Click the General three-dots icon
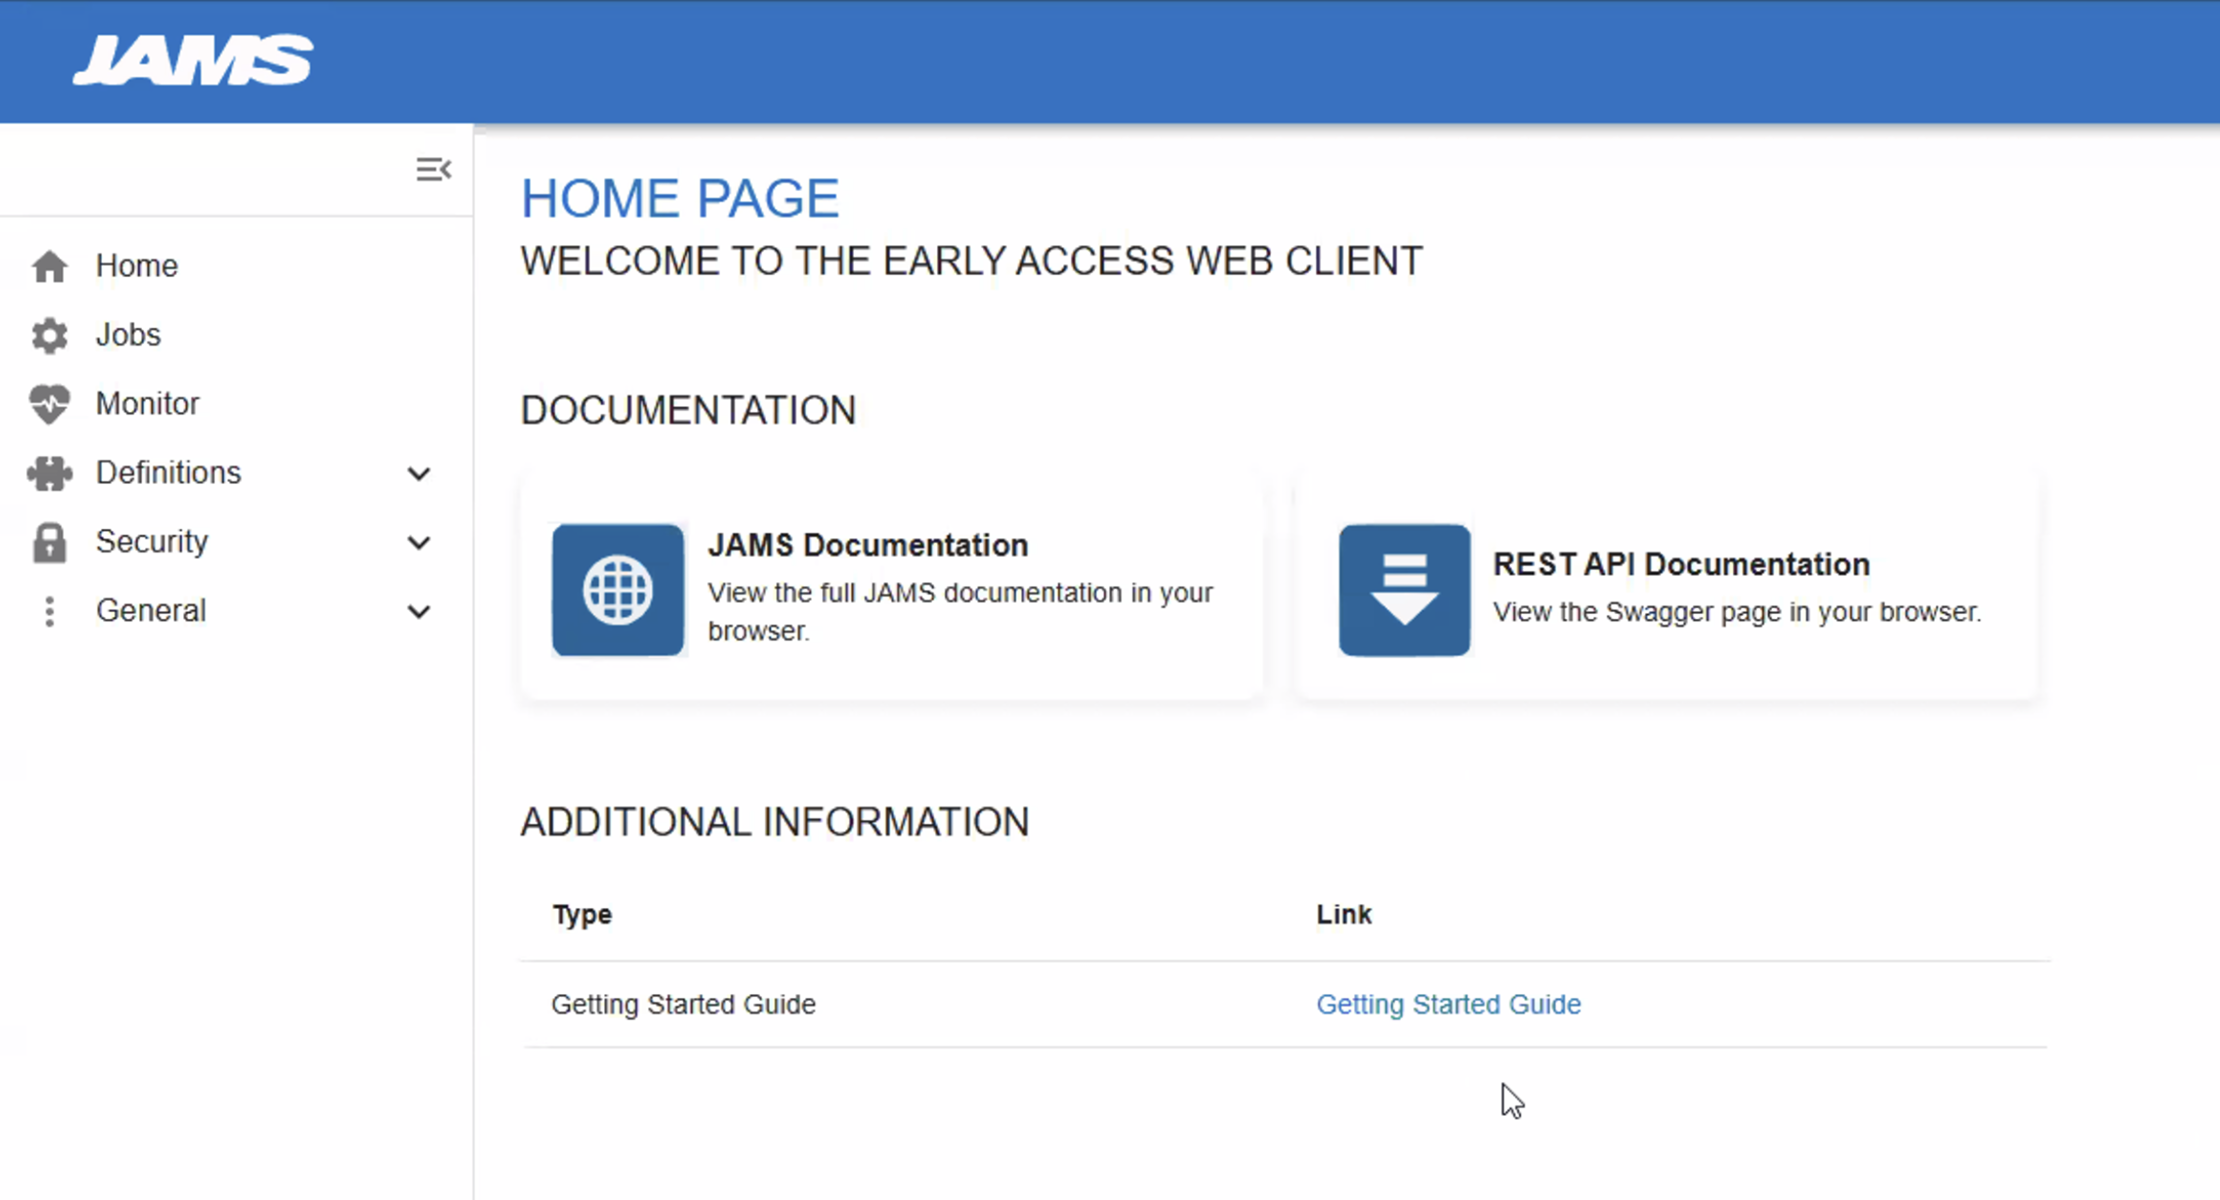This screenshot has width=2220, height=1200. coord(49,611)
